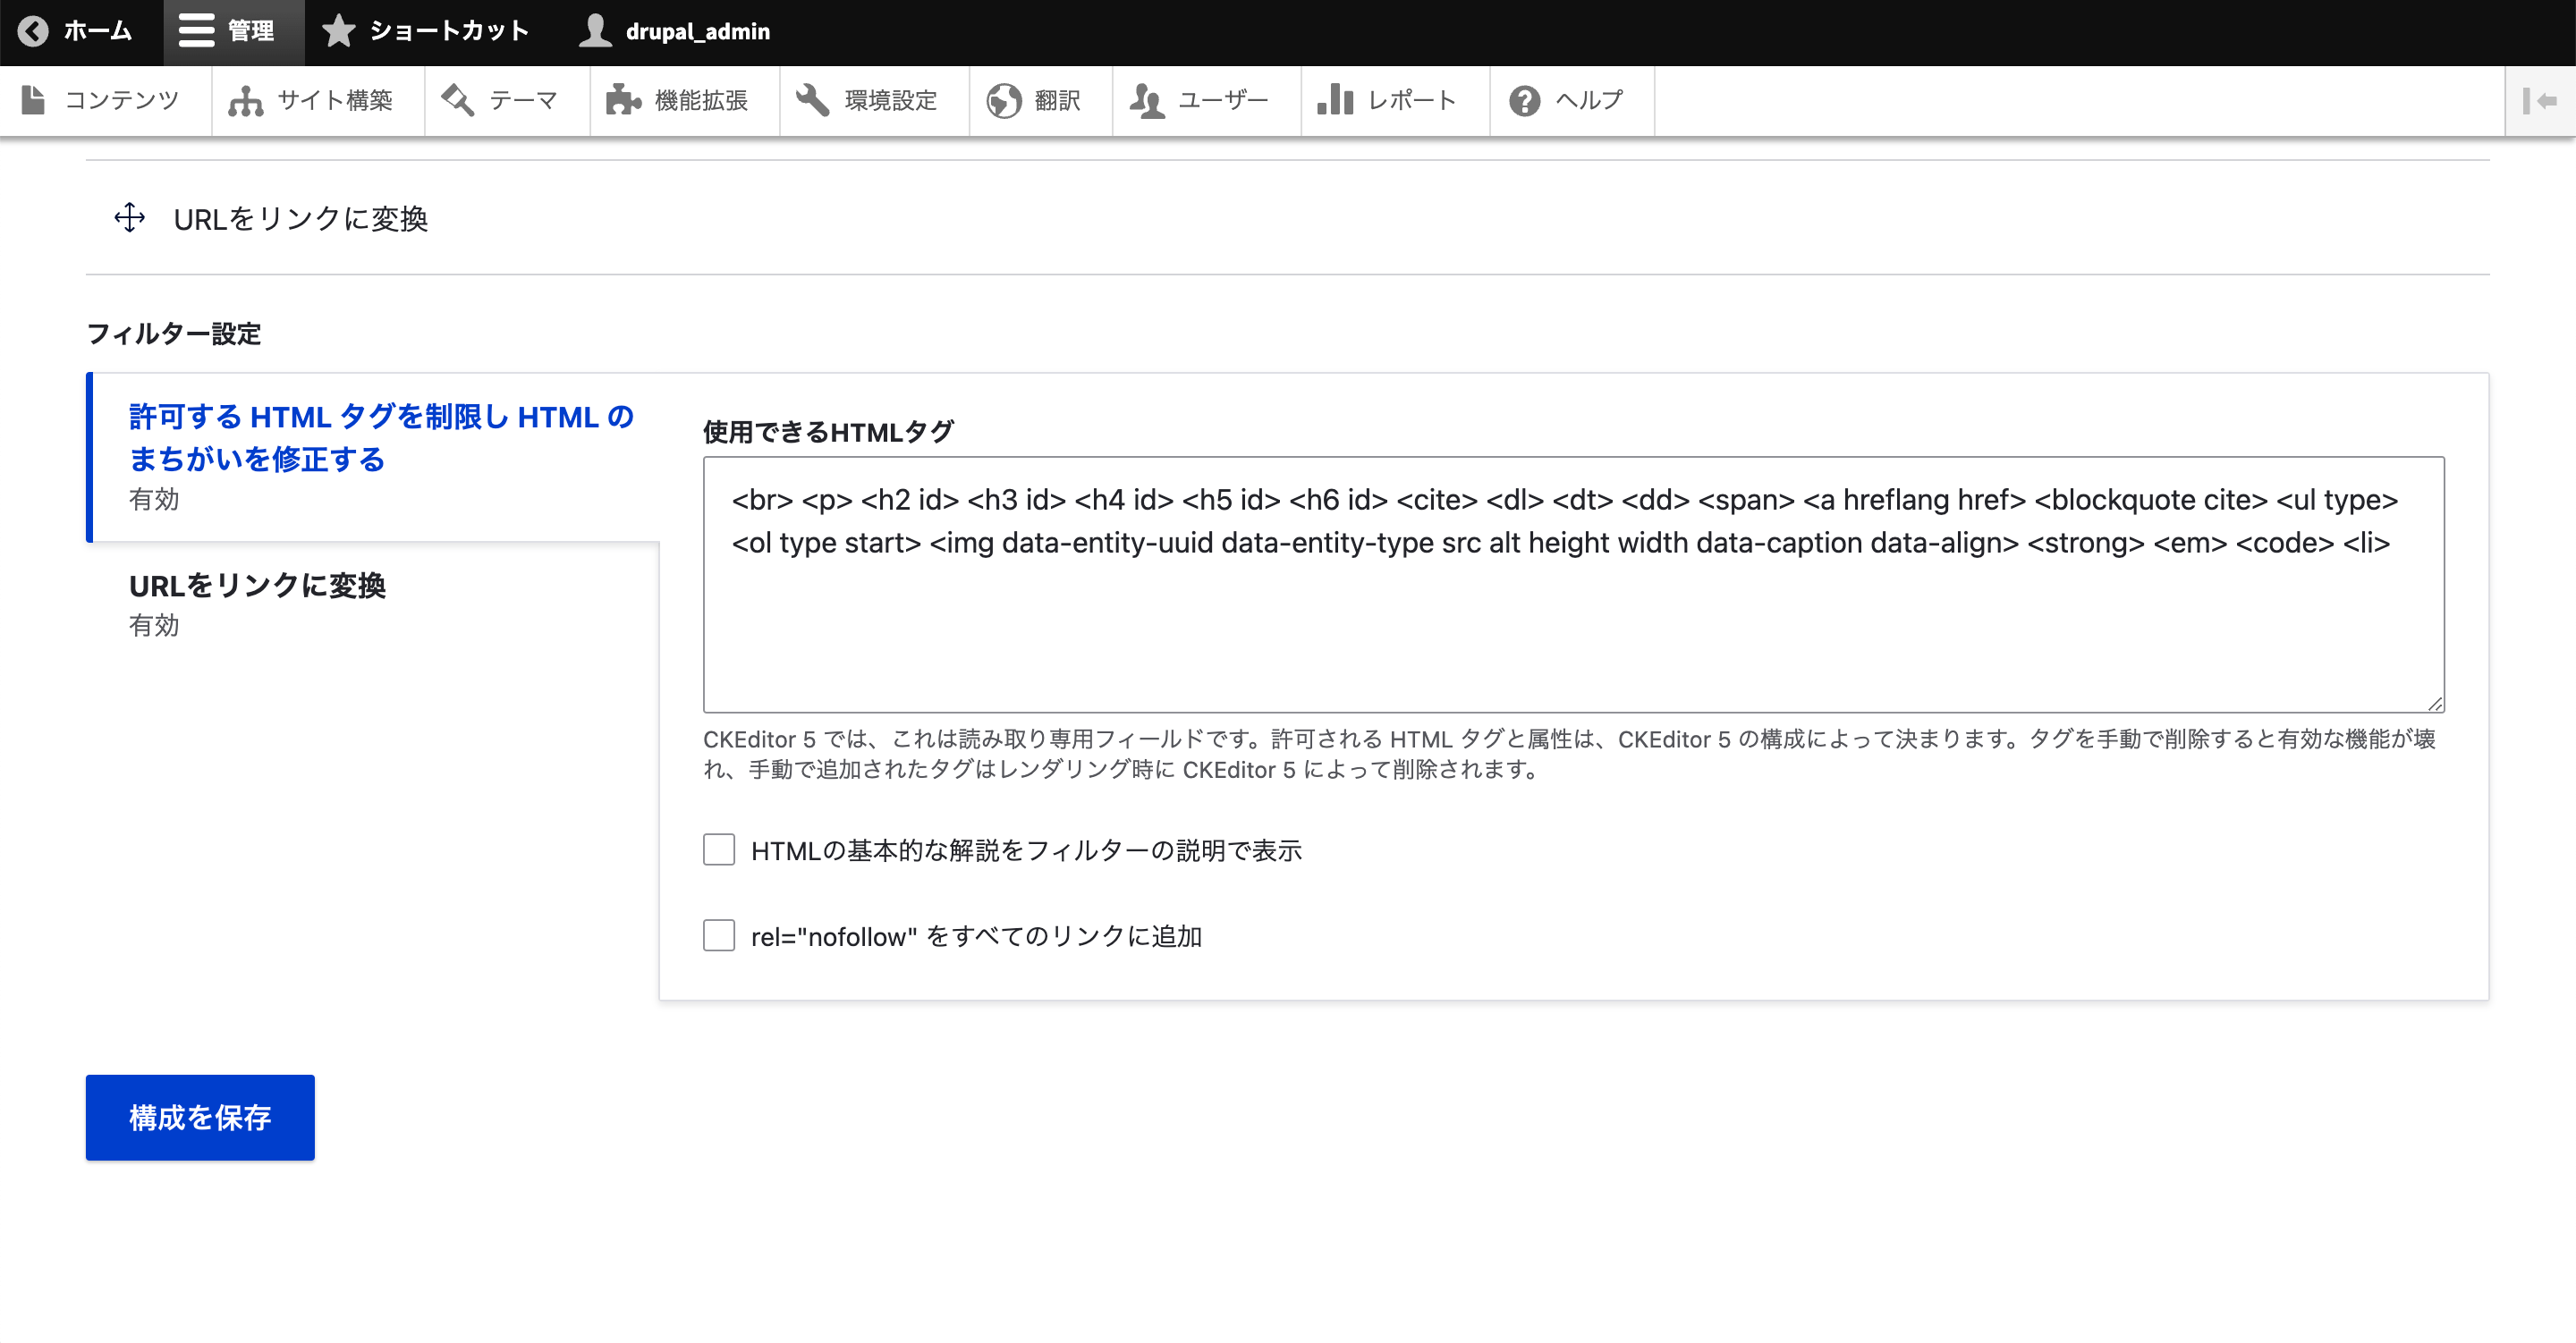Click the 環境設定 wrench icon

(x=812, y=100)
